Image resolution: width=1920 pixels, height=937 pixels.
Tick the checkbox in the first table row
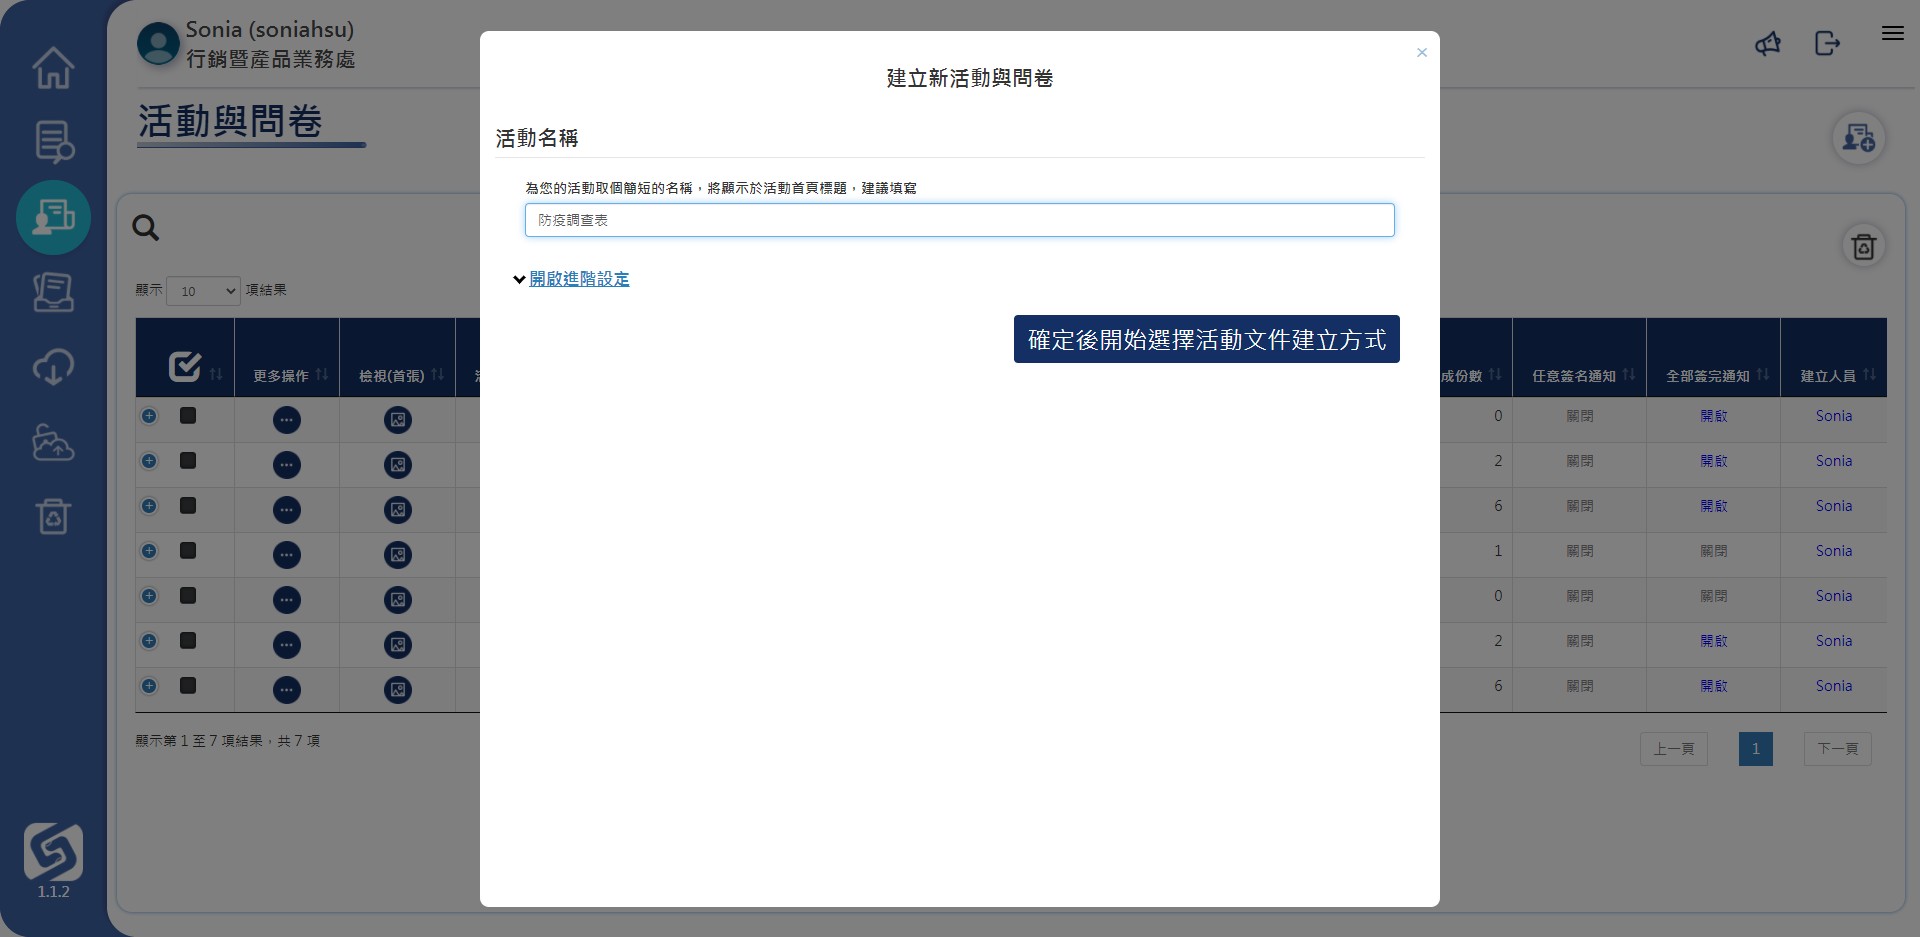[x=188, y=416]
